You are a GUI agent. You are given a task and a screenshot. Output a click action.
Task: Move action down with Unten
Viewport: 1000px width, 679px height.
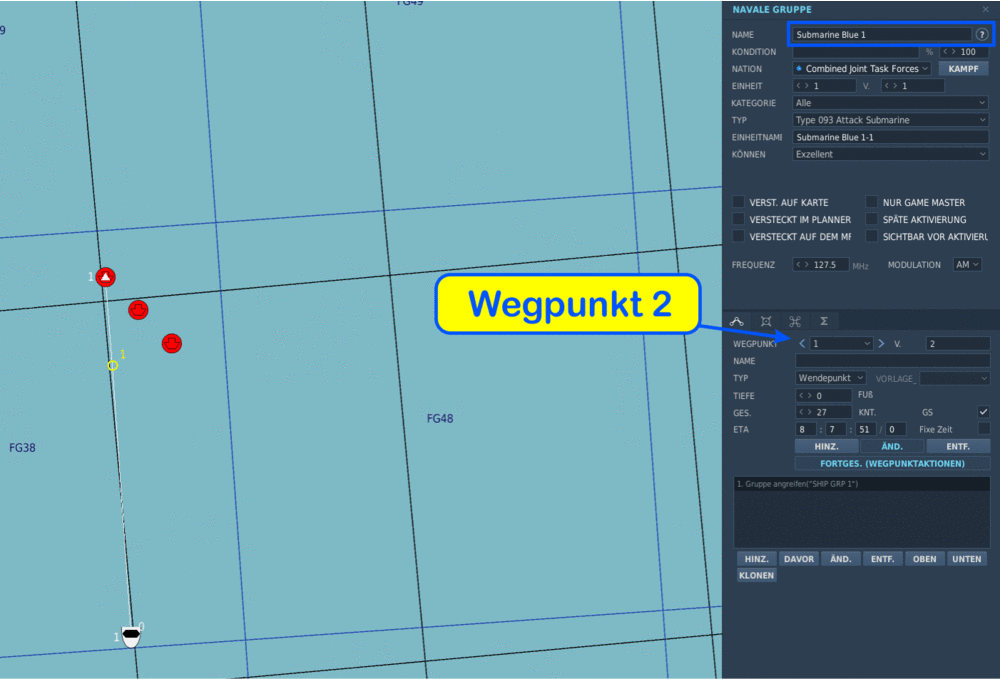[x=967, y=559]
